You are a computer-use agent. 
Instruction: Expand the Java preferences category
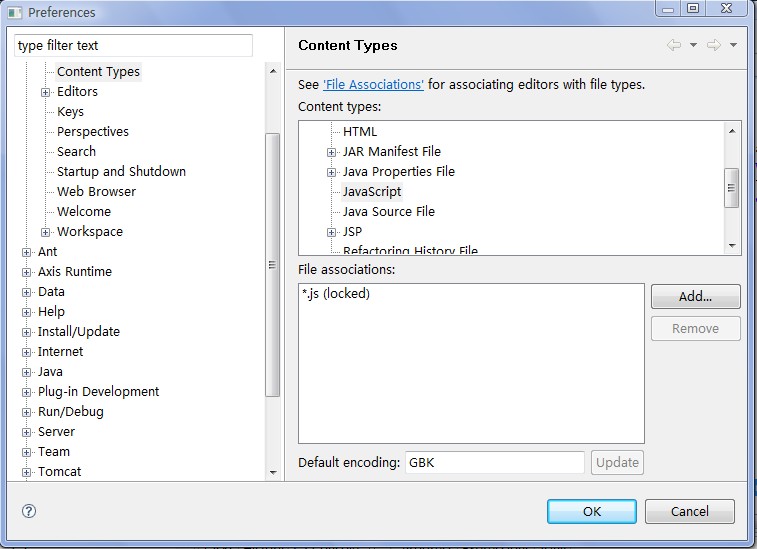[x=27, y=372]
